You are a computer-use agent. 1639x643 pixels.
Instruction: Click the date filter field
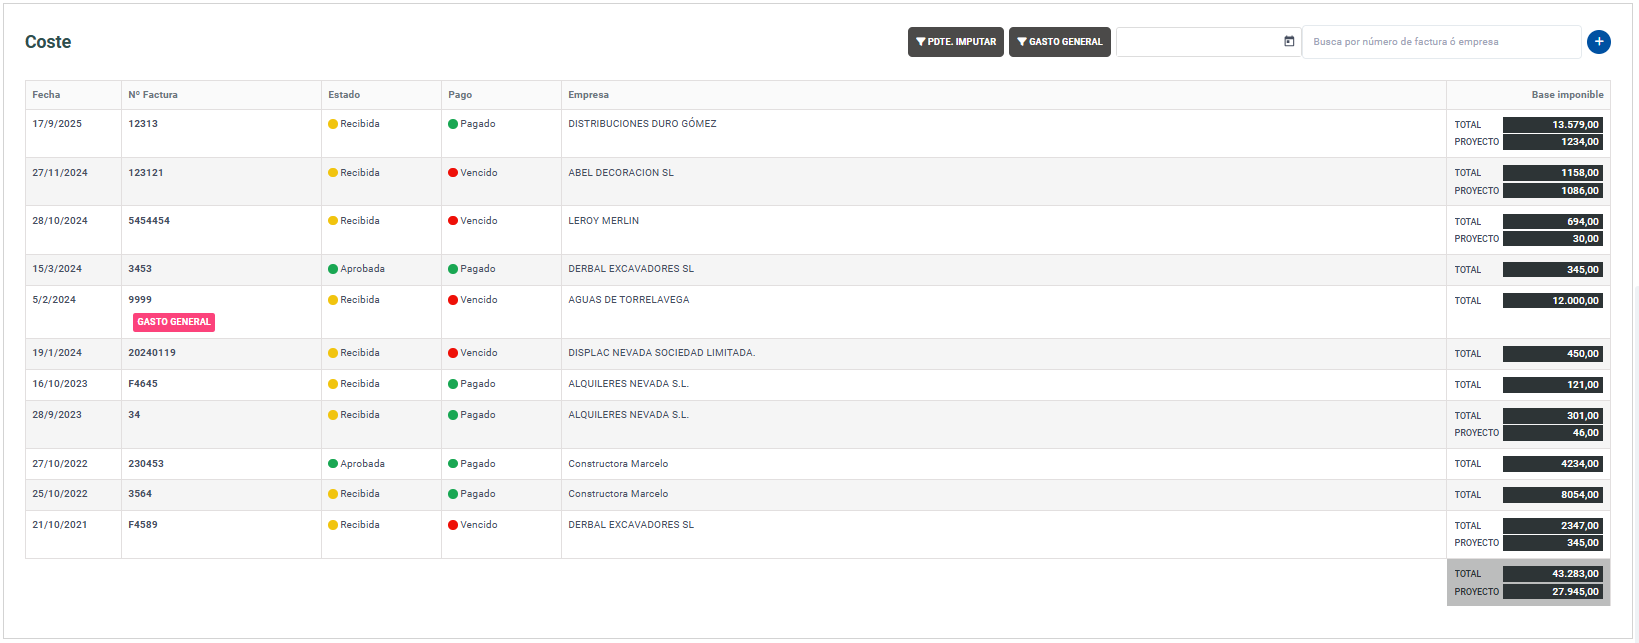pyautogui.click(x=1197, y=42)
